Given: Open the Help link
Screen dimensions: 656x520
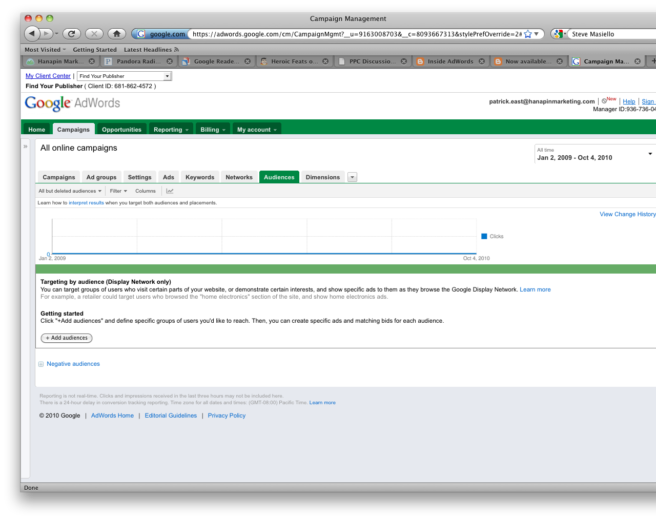Looking at the screenshot, I should tap(629, 102).
